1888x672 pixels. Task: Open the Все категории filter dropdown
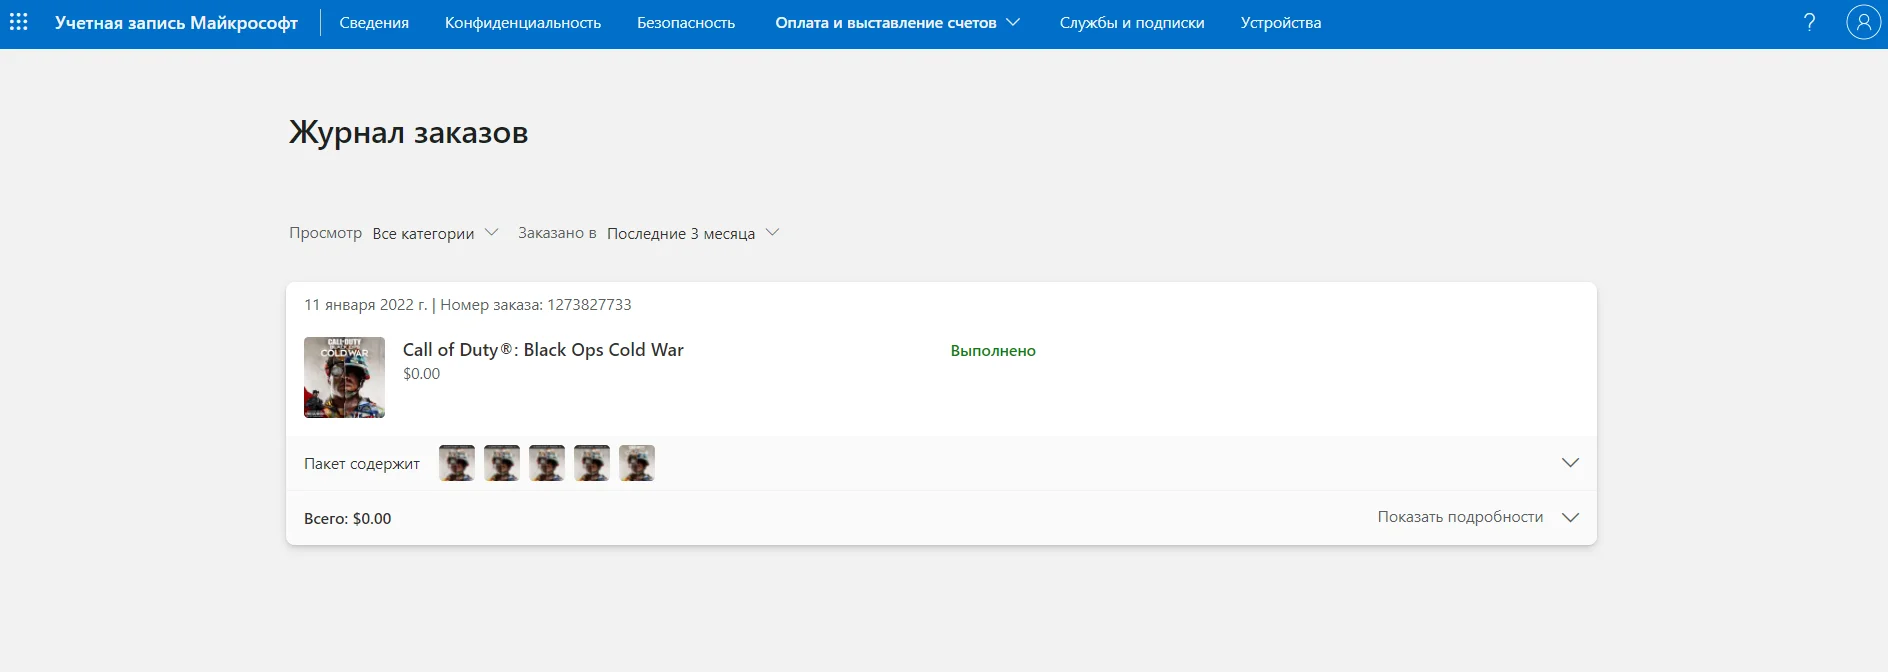[x=435, y=233]
